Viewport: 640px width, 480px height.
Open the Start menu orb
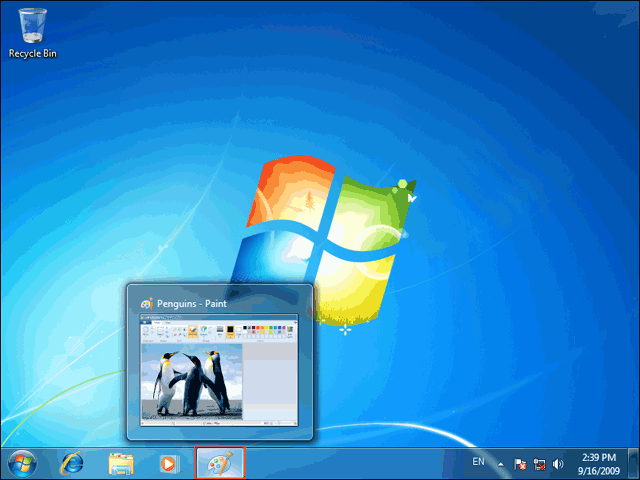click(x=22, y=464)
